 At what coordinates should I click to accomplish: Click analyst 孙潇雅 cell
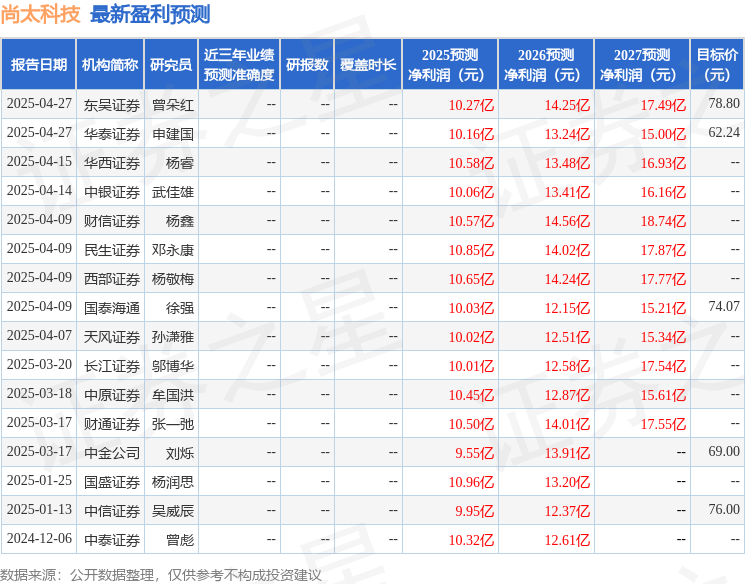[173, 337]
